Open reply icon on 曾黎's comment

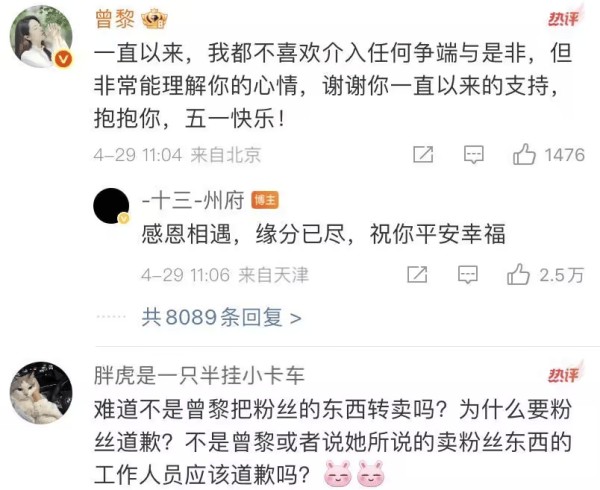click(474, 155)
